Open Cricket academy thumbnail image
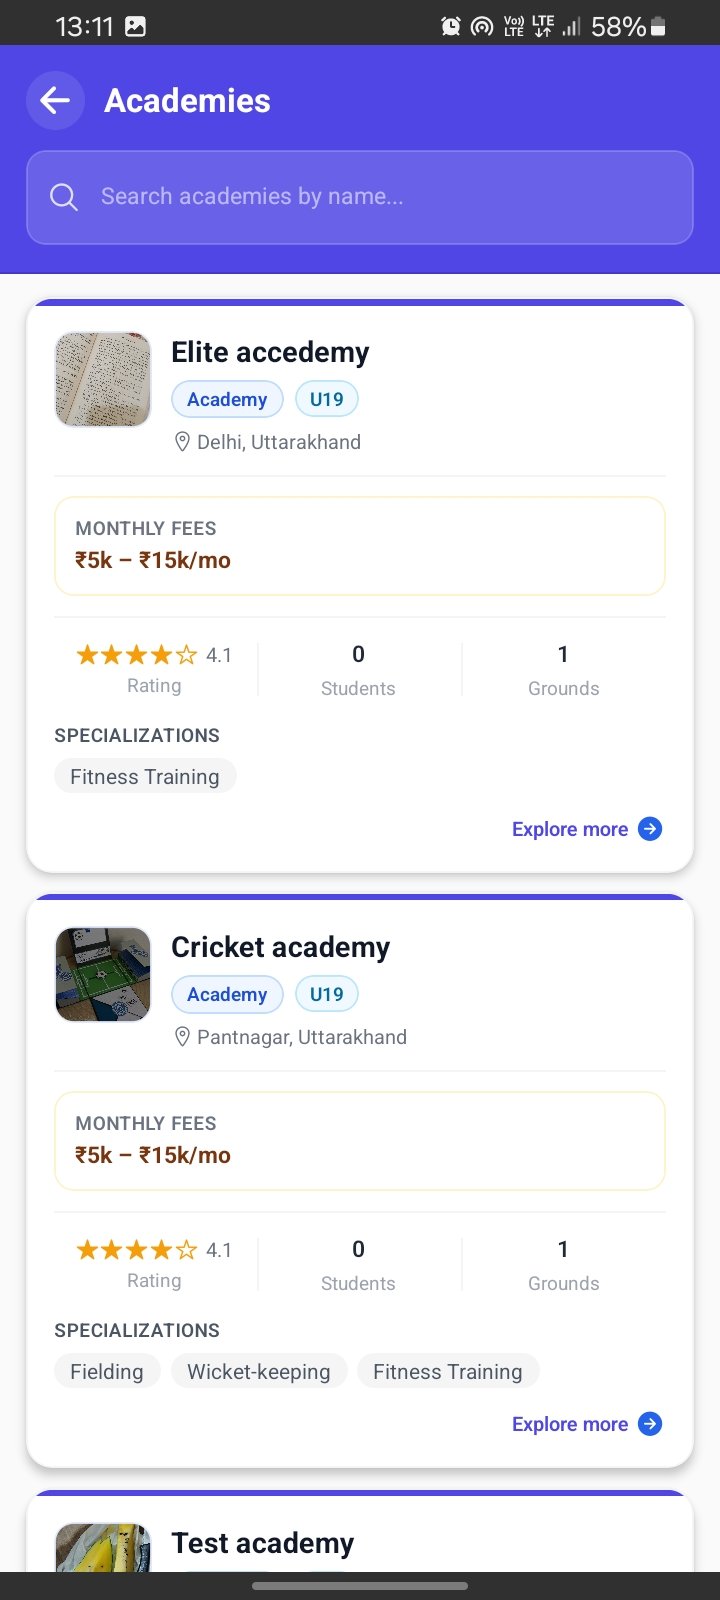Screen dimensions: 720x1600 coord(103,975)
